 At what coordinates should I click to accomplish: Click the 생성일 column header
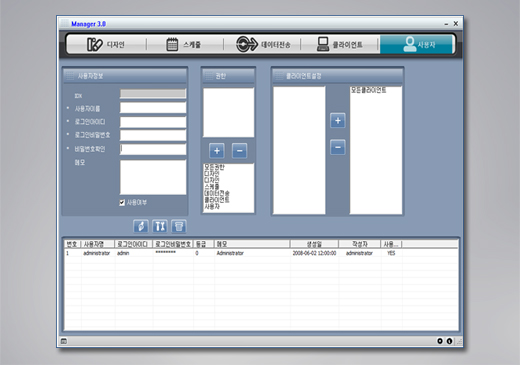314,244
